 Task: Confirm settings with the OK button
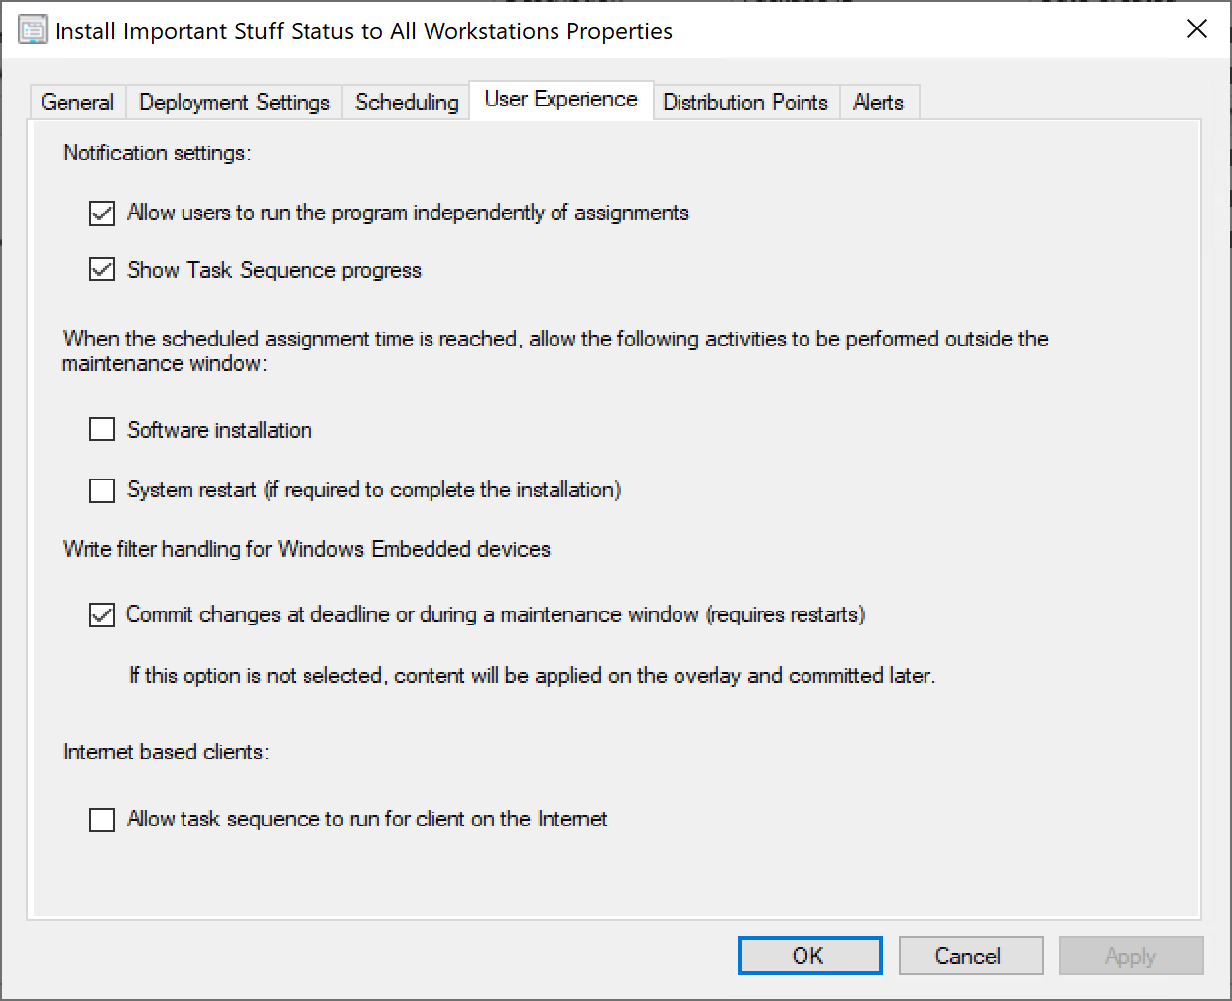[810, 955]
